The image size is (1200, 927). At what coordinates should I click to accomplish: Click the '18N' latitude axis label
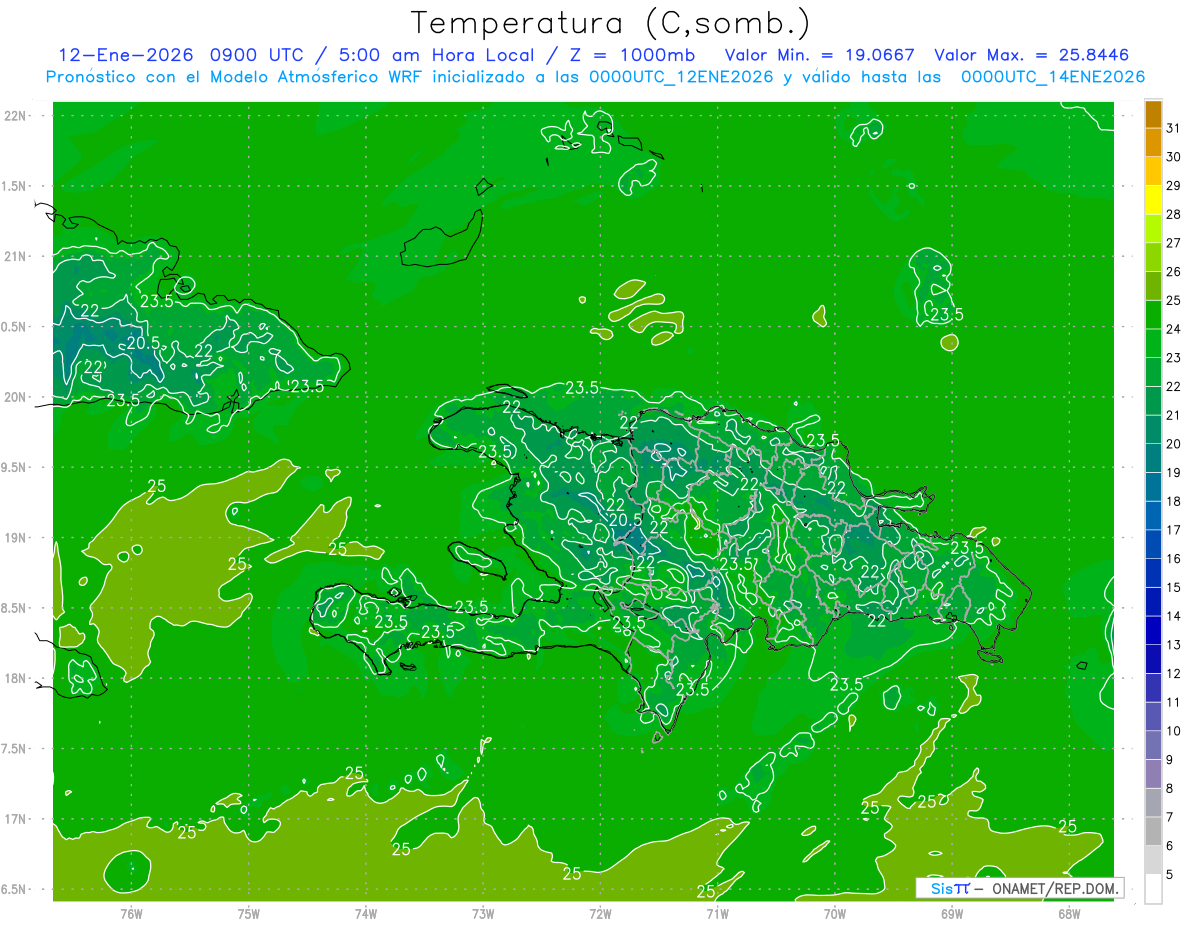pos(15,678)
